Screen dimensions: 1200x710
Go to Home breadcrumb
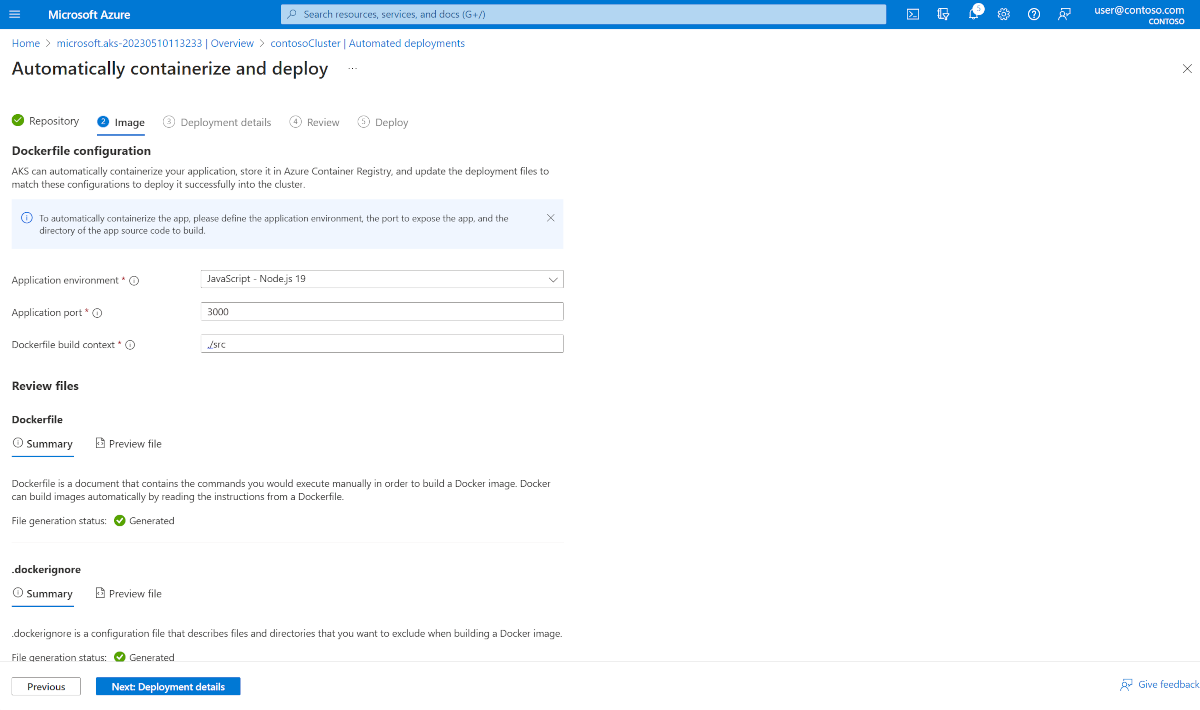click(26, 44)
